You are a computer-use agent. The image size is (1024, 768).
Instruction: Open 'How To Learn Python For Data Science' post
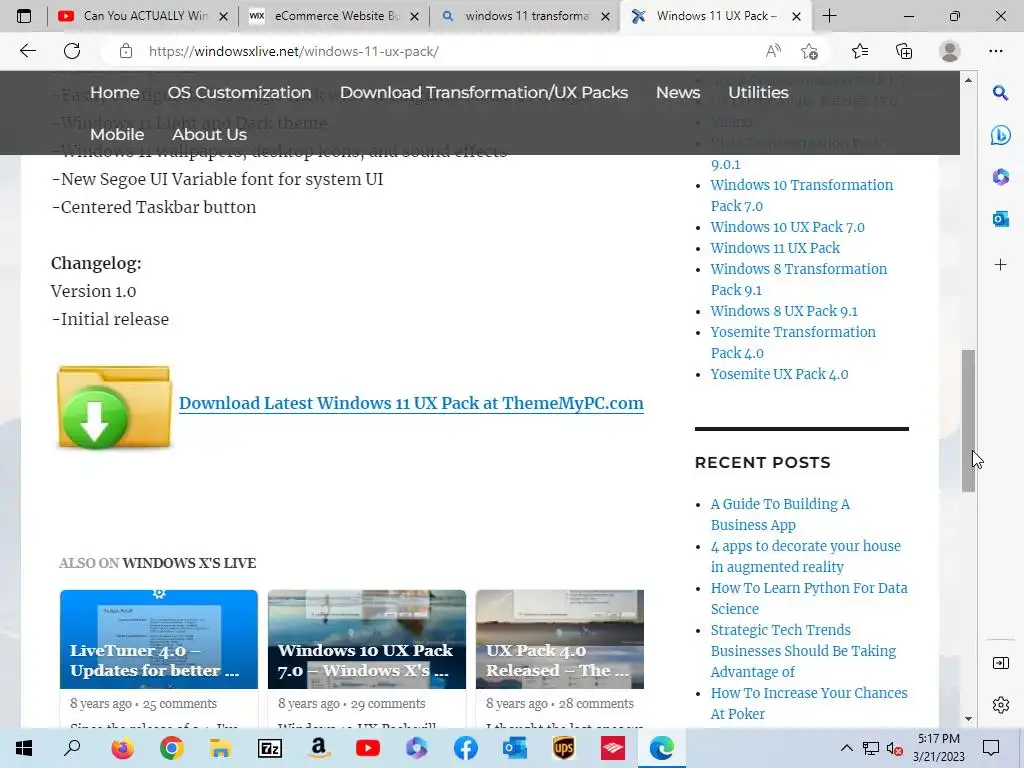[808, 598]
